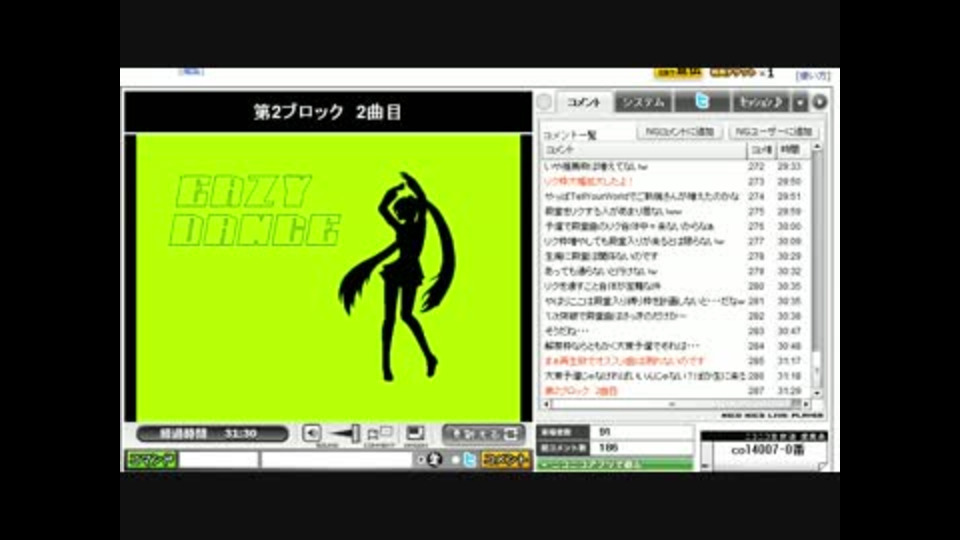Click the yellow button at the top bar
Viewport: 960px width, 540px height.
pyautogui.click(x=678, y=72)
